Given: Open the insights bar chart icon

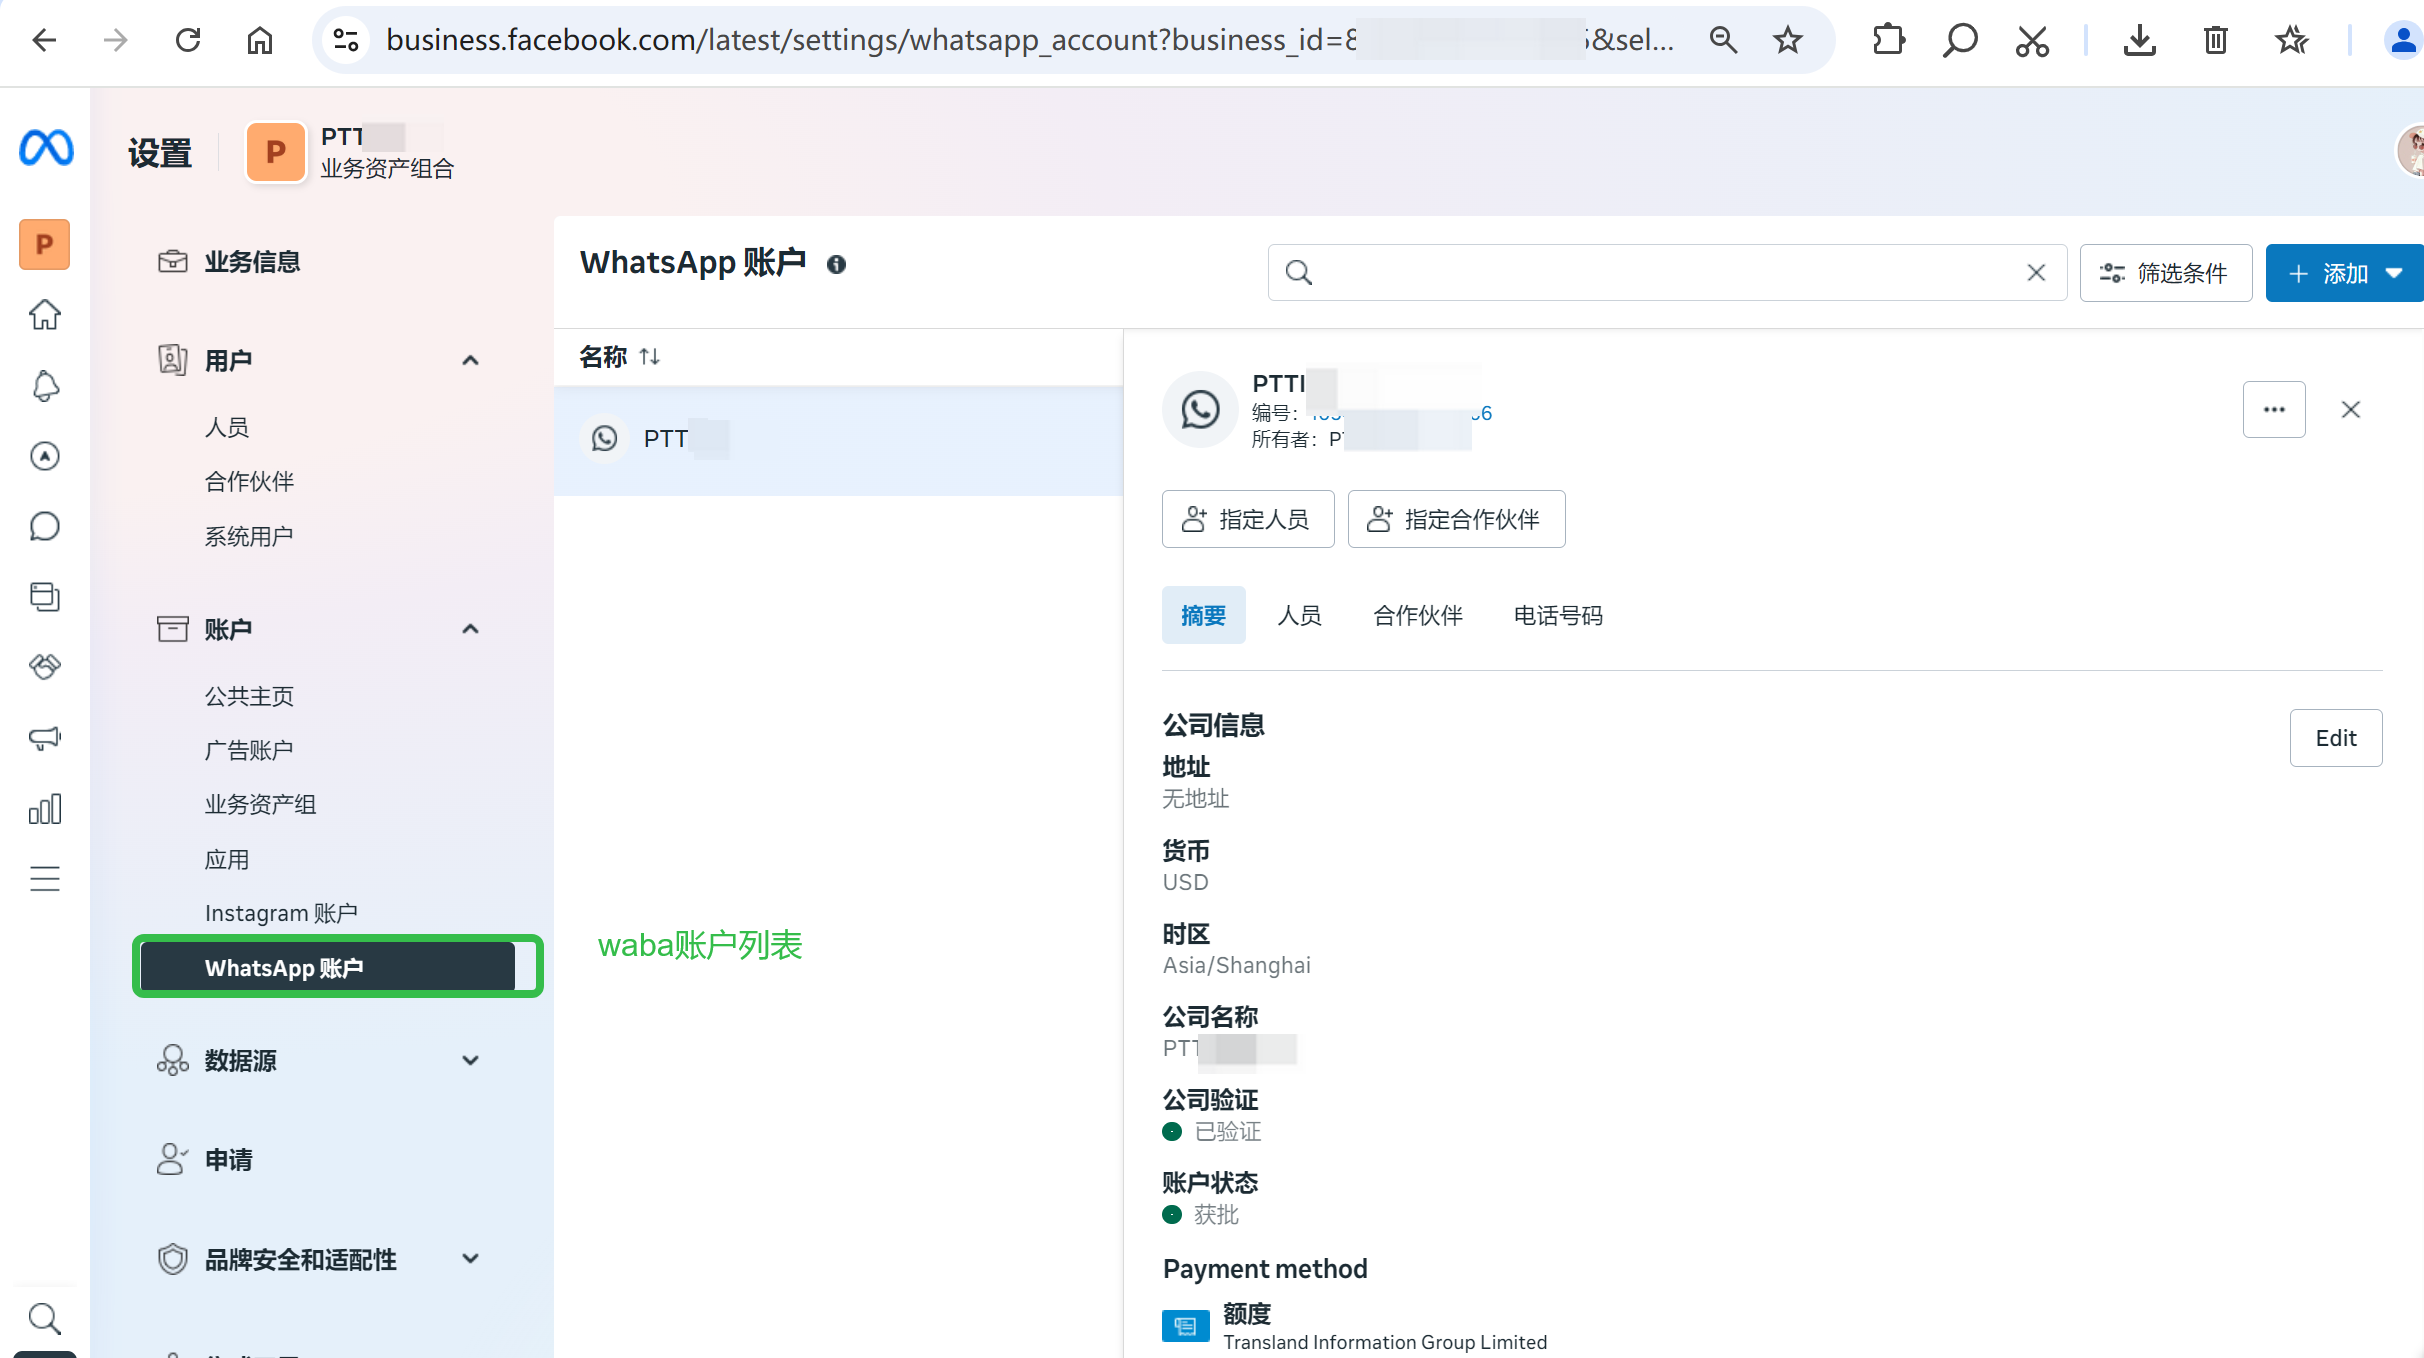Looking at the screenshot, I should (x=45, y=809).
